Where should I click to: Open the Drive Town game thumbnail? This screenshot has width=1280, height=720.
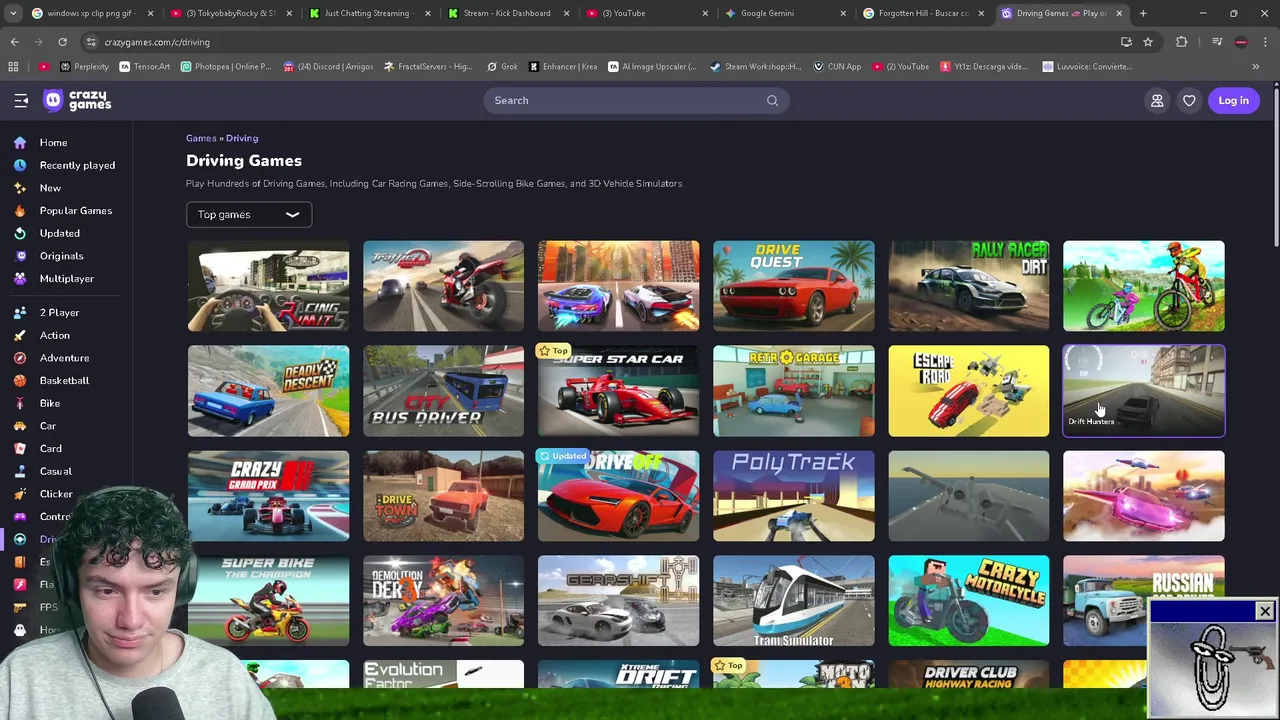(x=443, y=496)
